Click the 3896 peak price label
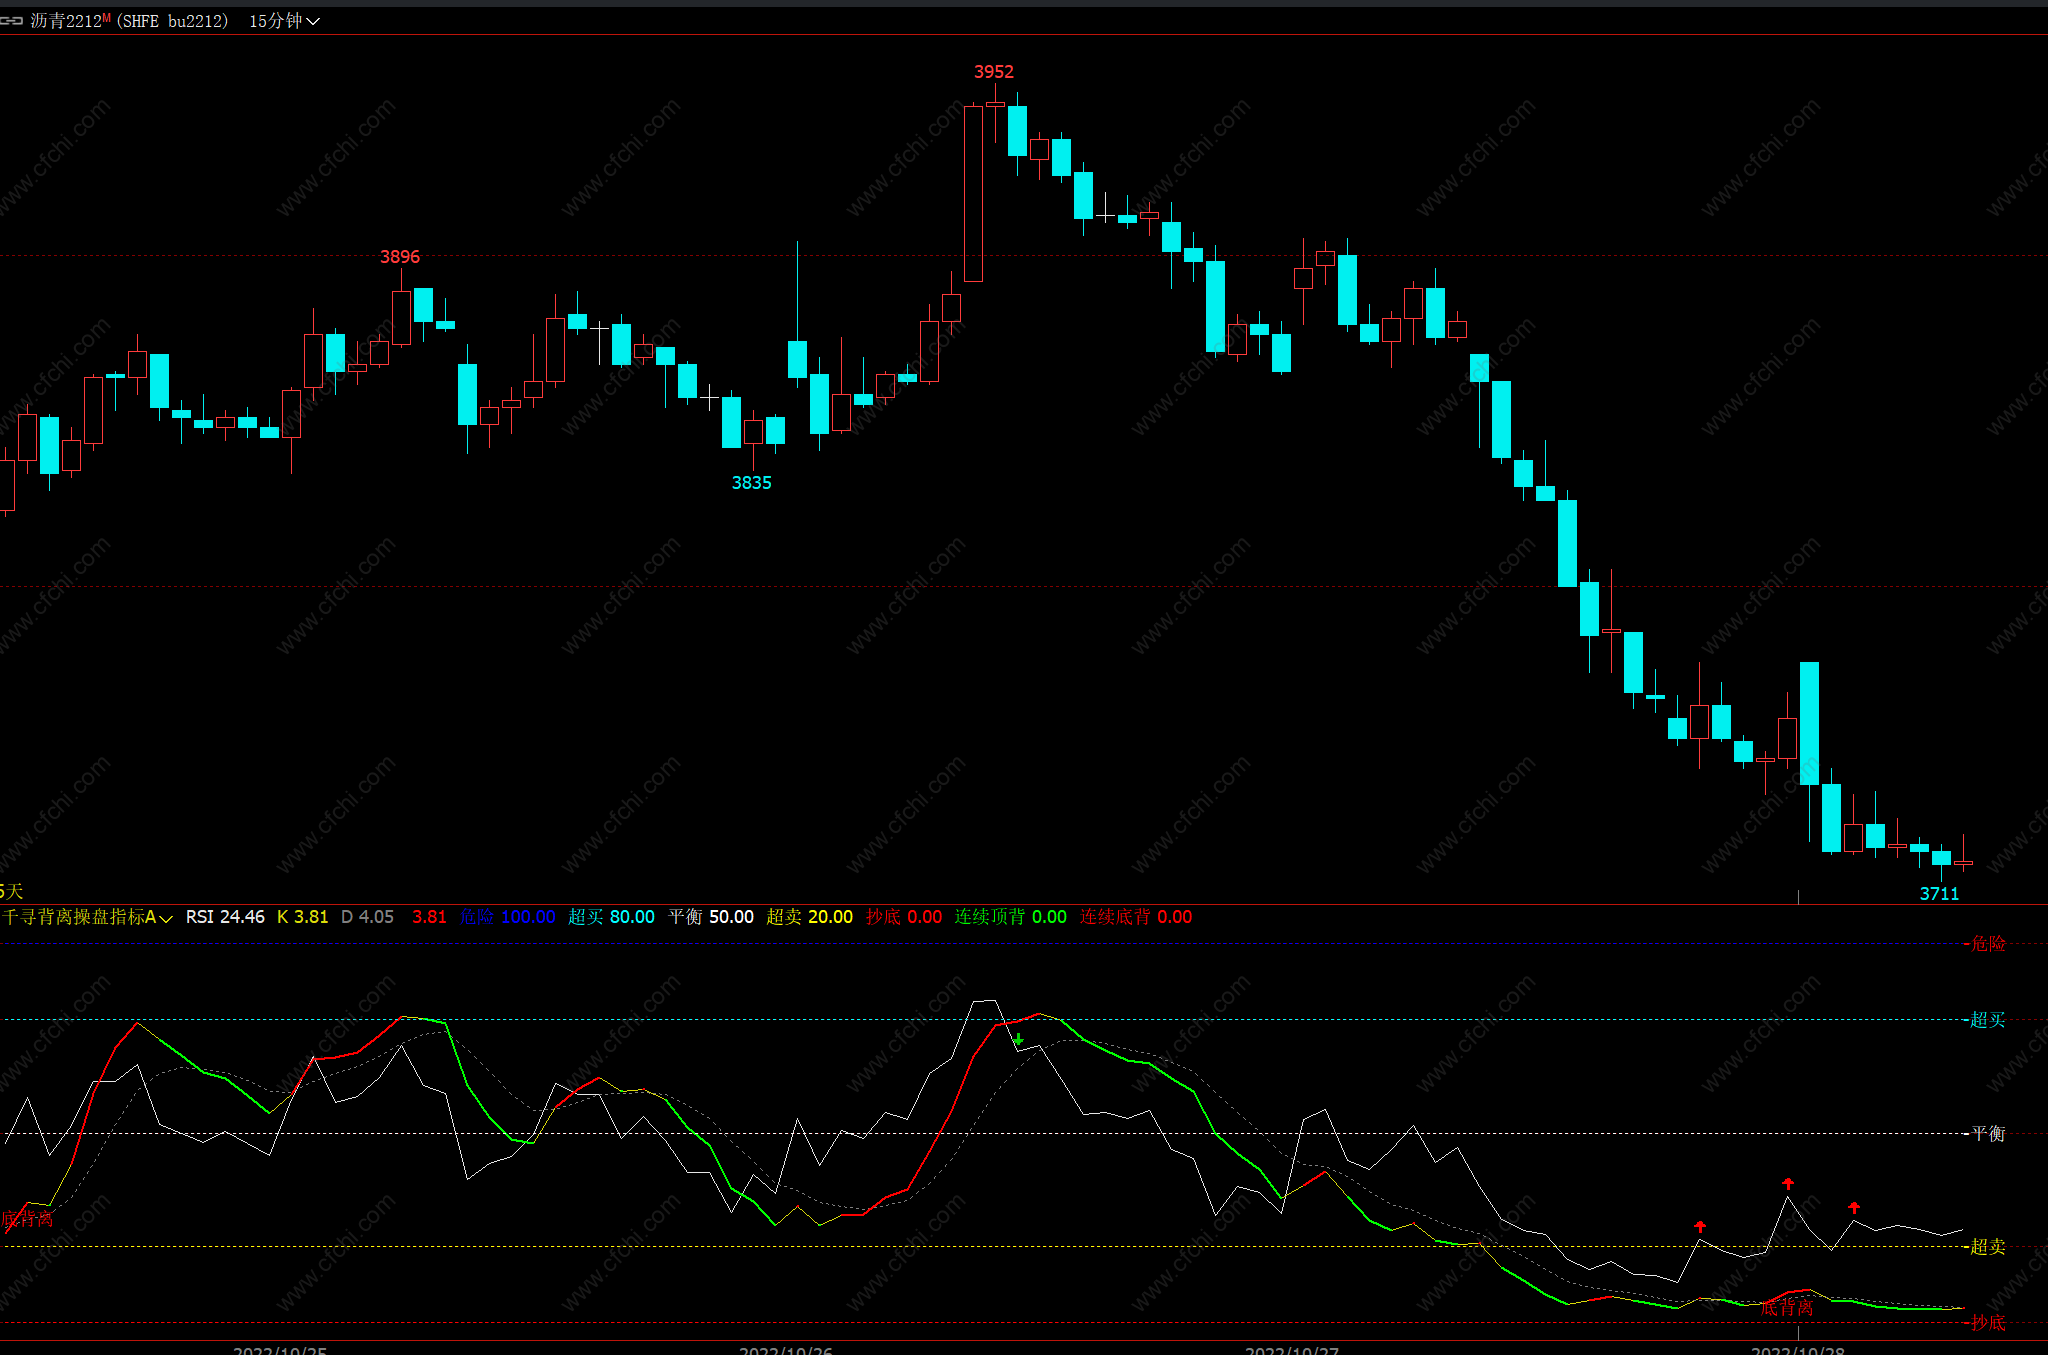The image size is (2048, 1355). point(399,257)
